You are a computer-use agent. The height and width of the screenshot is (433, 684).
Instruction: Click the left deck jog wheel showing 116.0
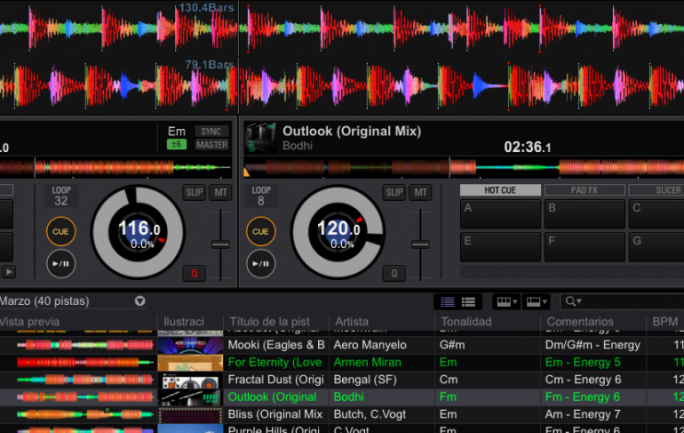138,232
